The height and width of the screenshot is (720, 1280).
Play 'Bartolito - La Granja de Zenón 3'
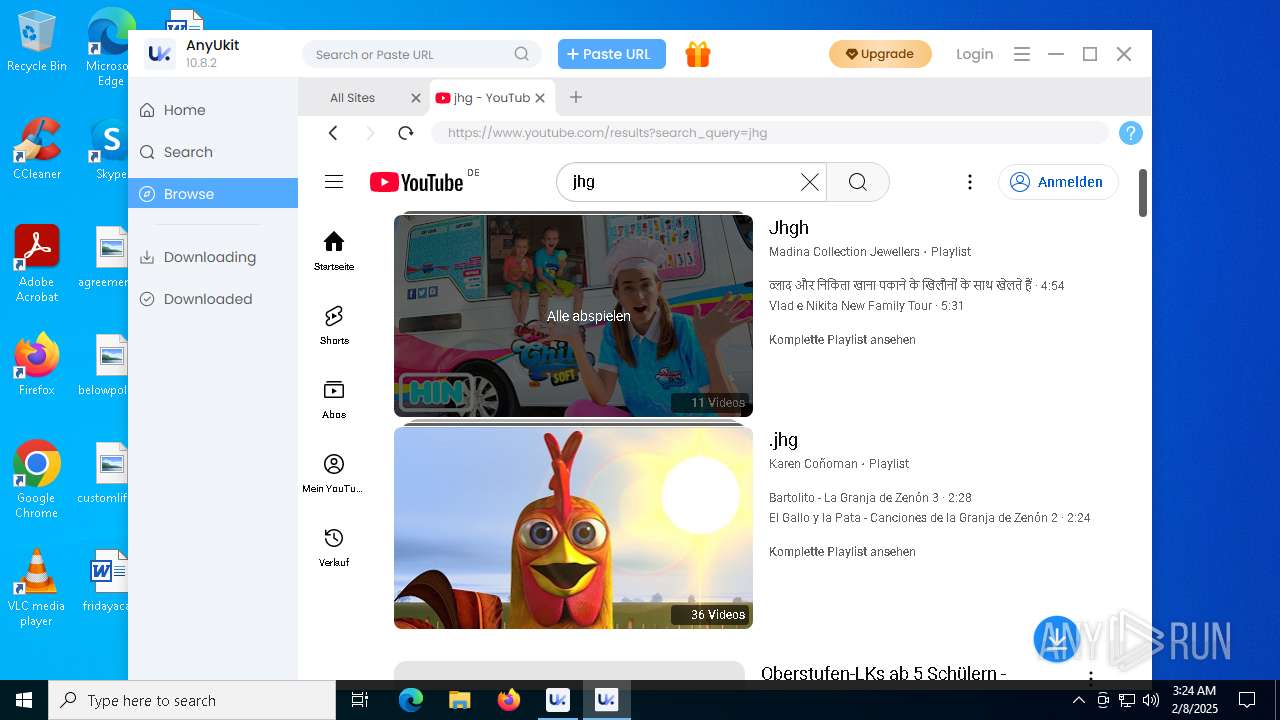(870, 498)
